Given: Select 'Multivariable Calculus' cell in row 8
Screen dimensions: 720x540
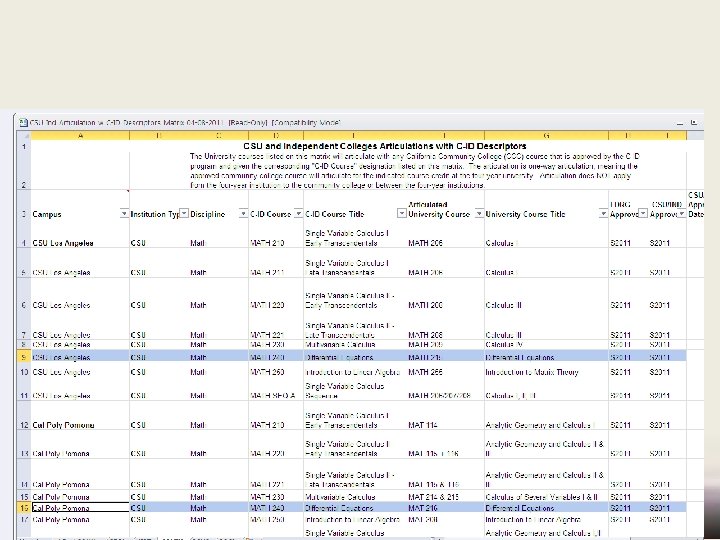Looking at the screenshot, I should (355, 344).
